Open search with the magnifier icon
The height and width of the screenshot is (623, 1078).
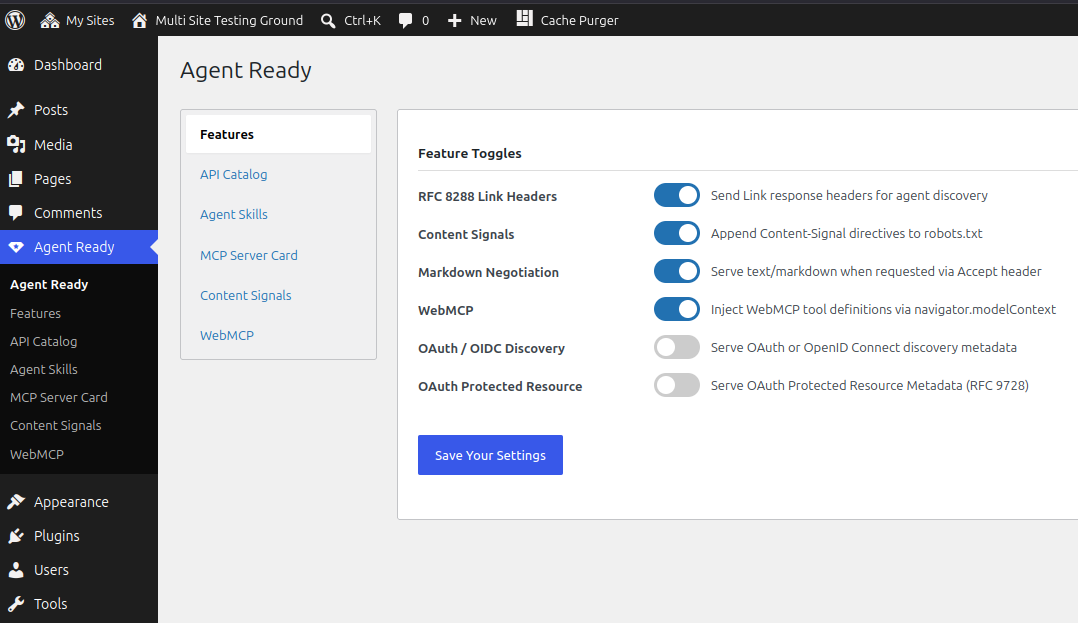pos(328,21)
